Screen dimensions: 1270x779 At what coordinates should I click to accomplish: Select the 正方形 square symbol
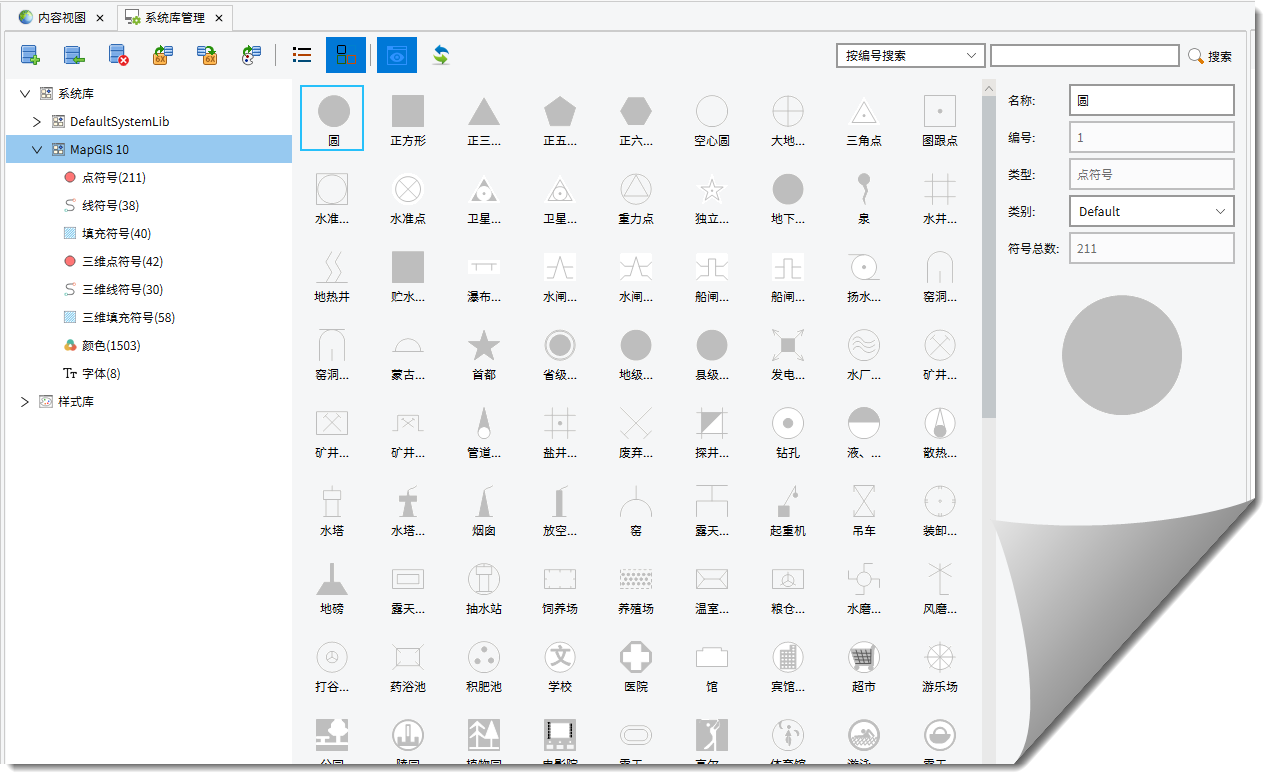click(408, 118)
